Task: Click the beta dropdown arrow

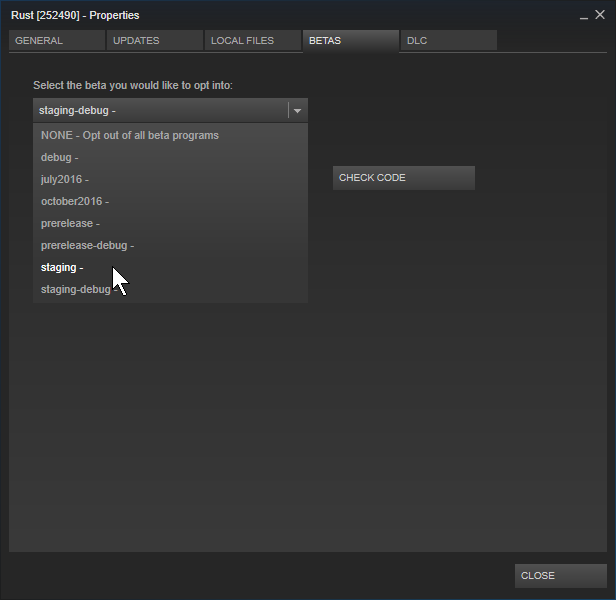Action: tap(297, 111)
